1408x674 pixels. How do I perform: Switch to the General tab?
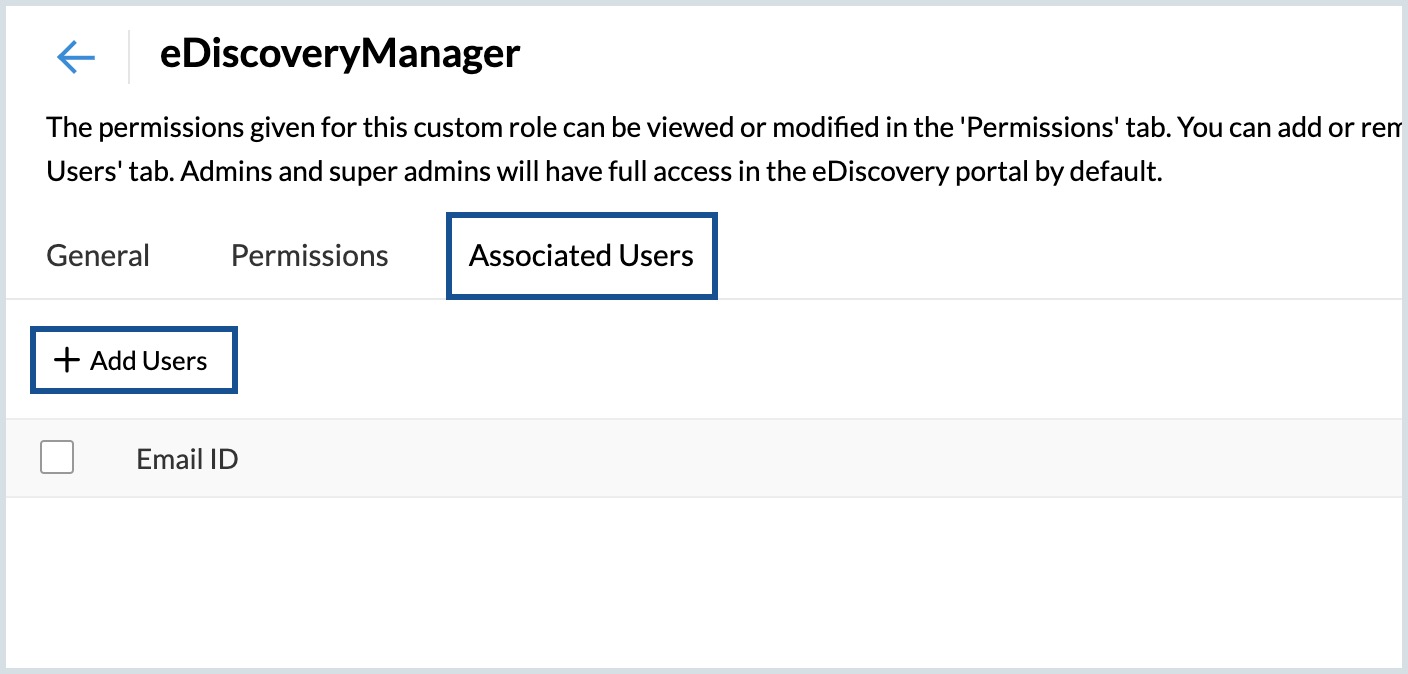pyautogui.click(x=97, y=255)
